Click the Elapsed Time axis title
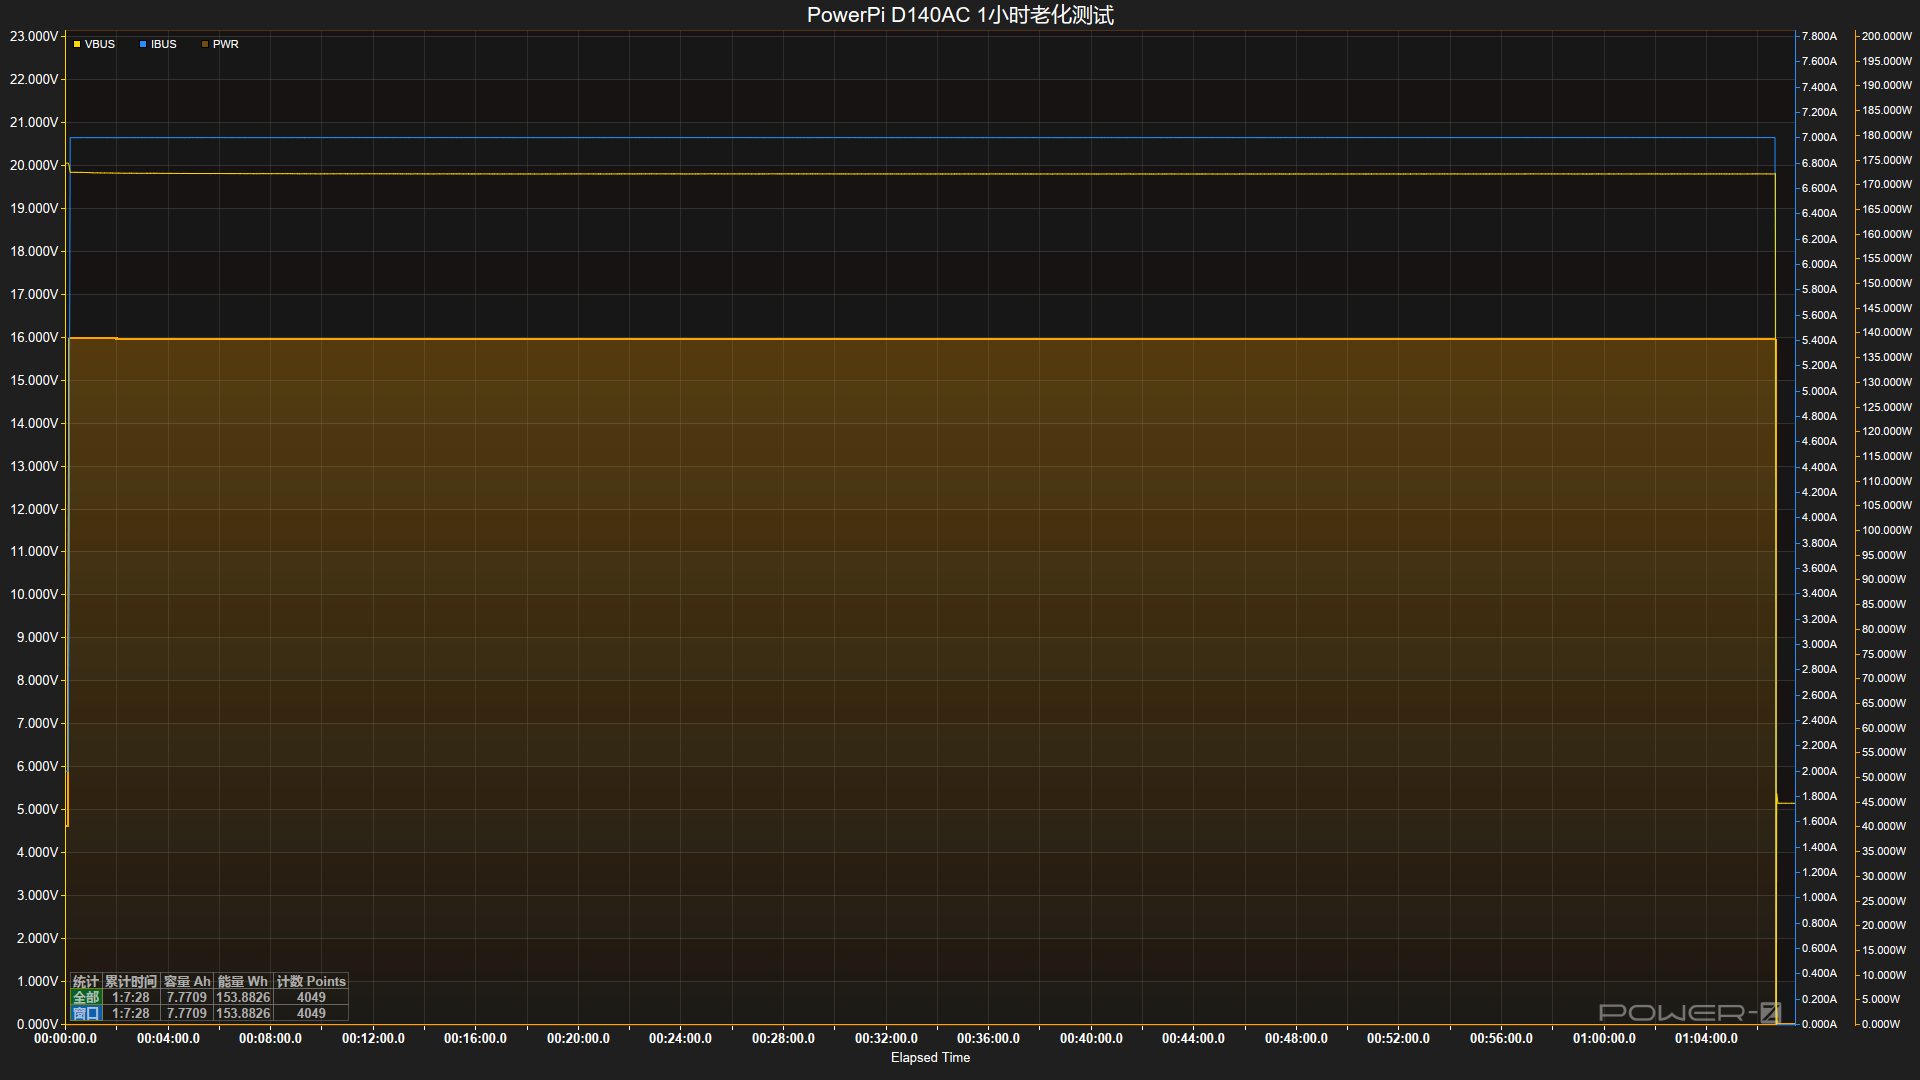 (x=930, y=1057)
